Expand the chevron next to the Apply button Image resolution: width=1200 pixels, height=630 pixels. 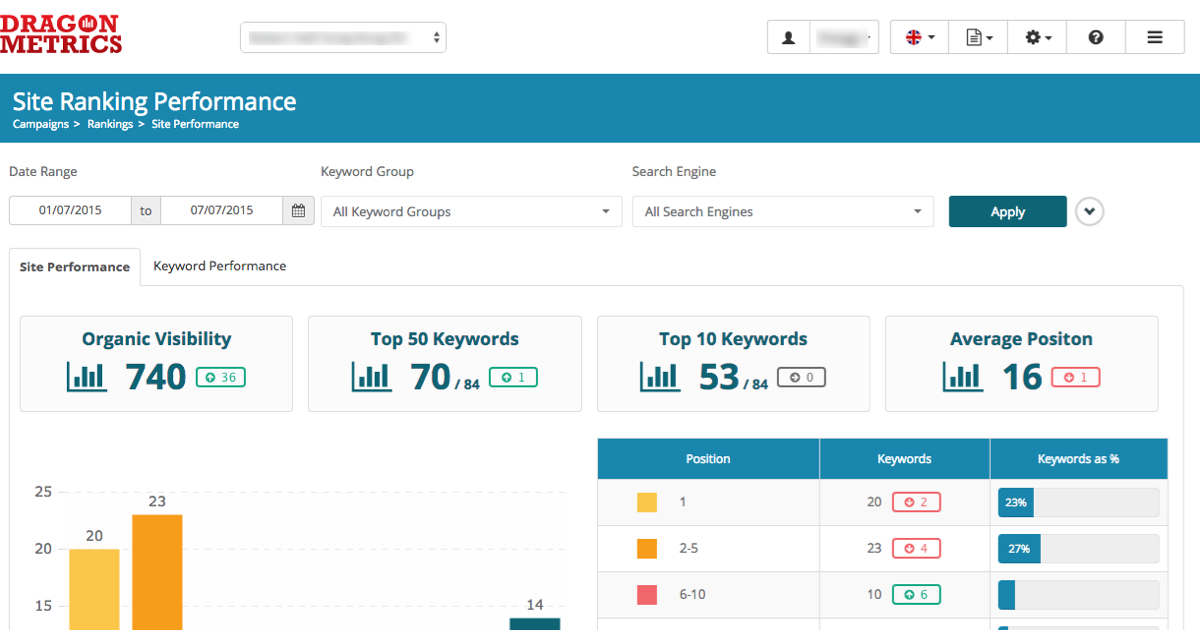pyautogui.click(x=1089, y=211)
